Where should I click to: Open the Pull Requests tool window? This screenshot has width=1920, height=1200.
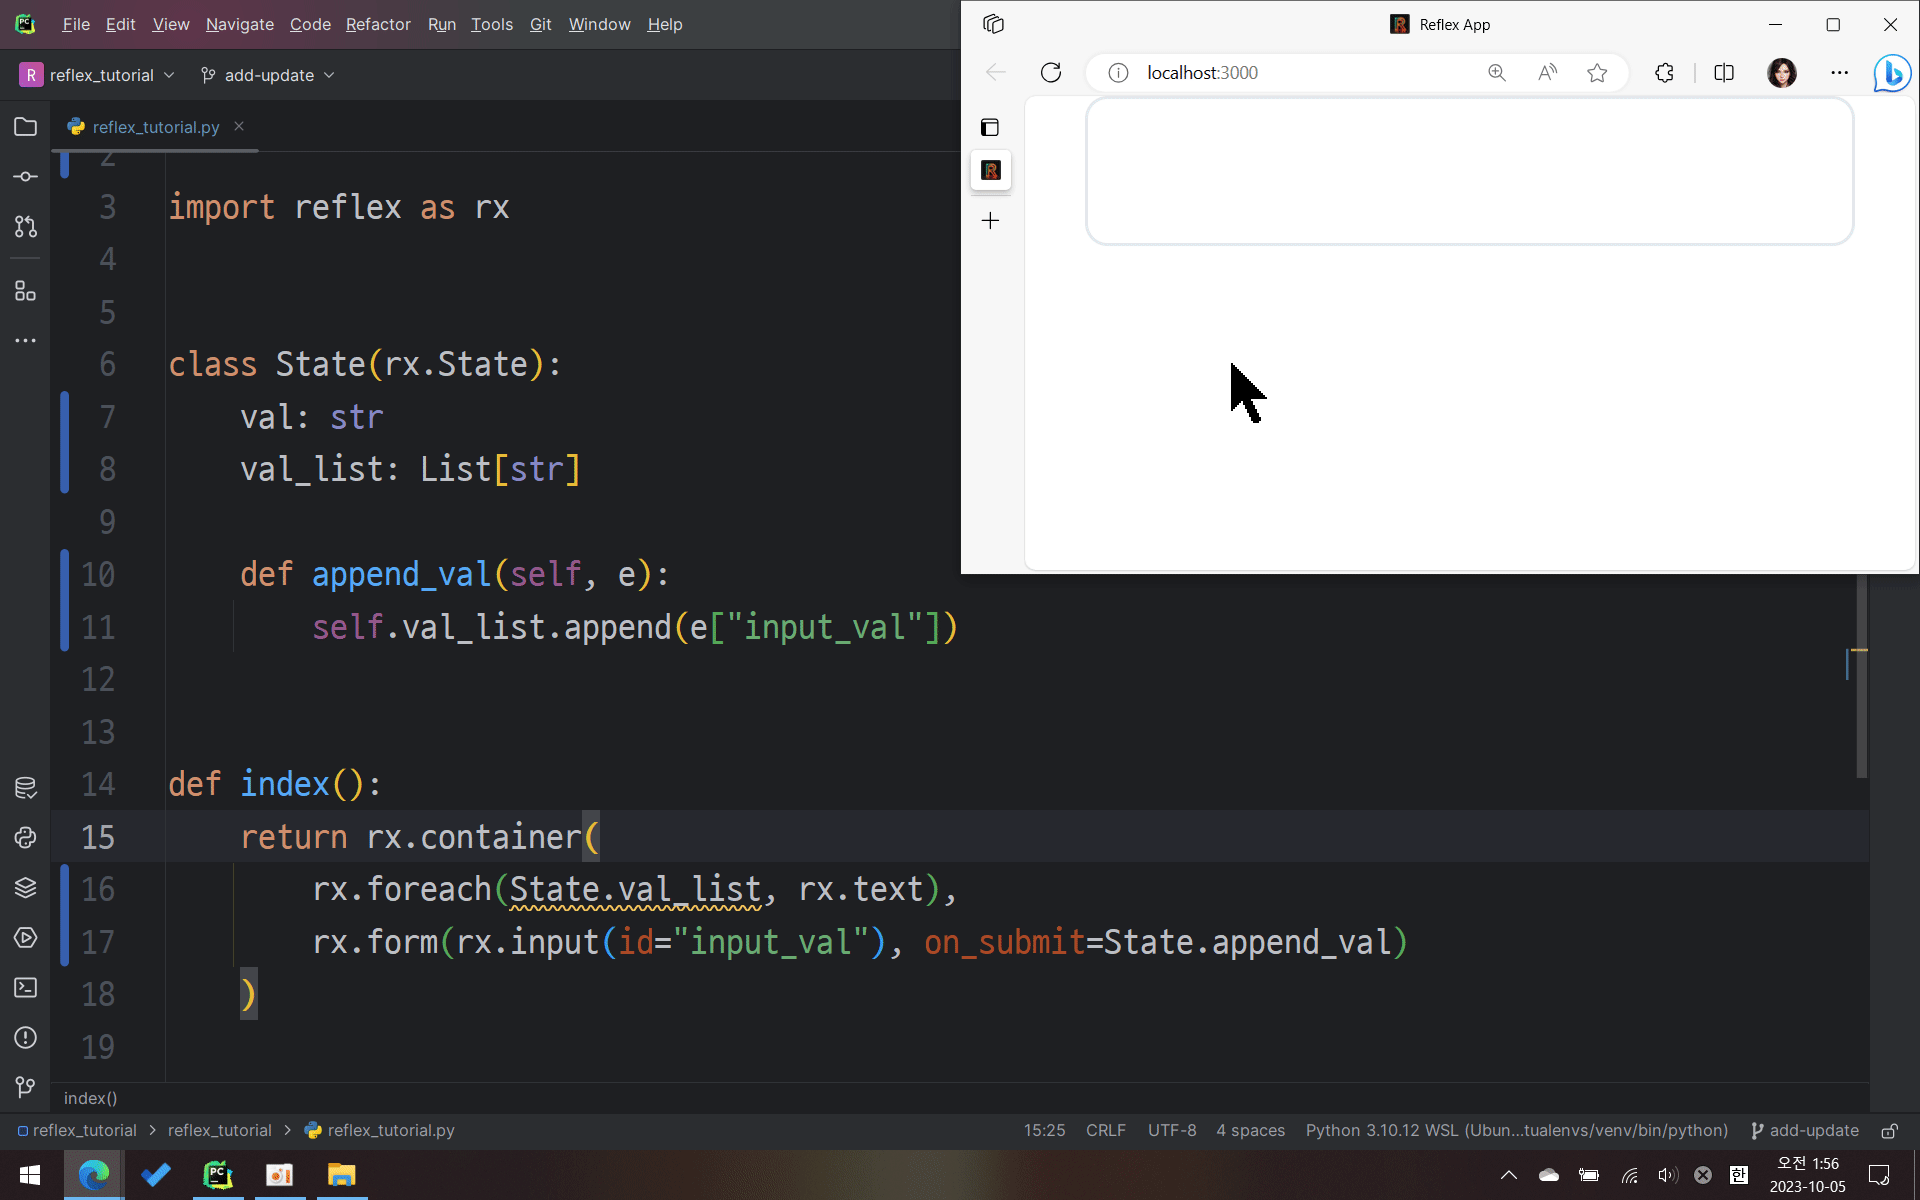point(26,227)
